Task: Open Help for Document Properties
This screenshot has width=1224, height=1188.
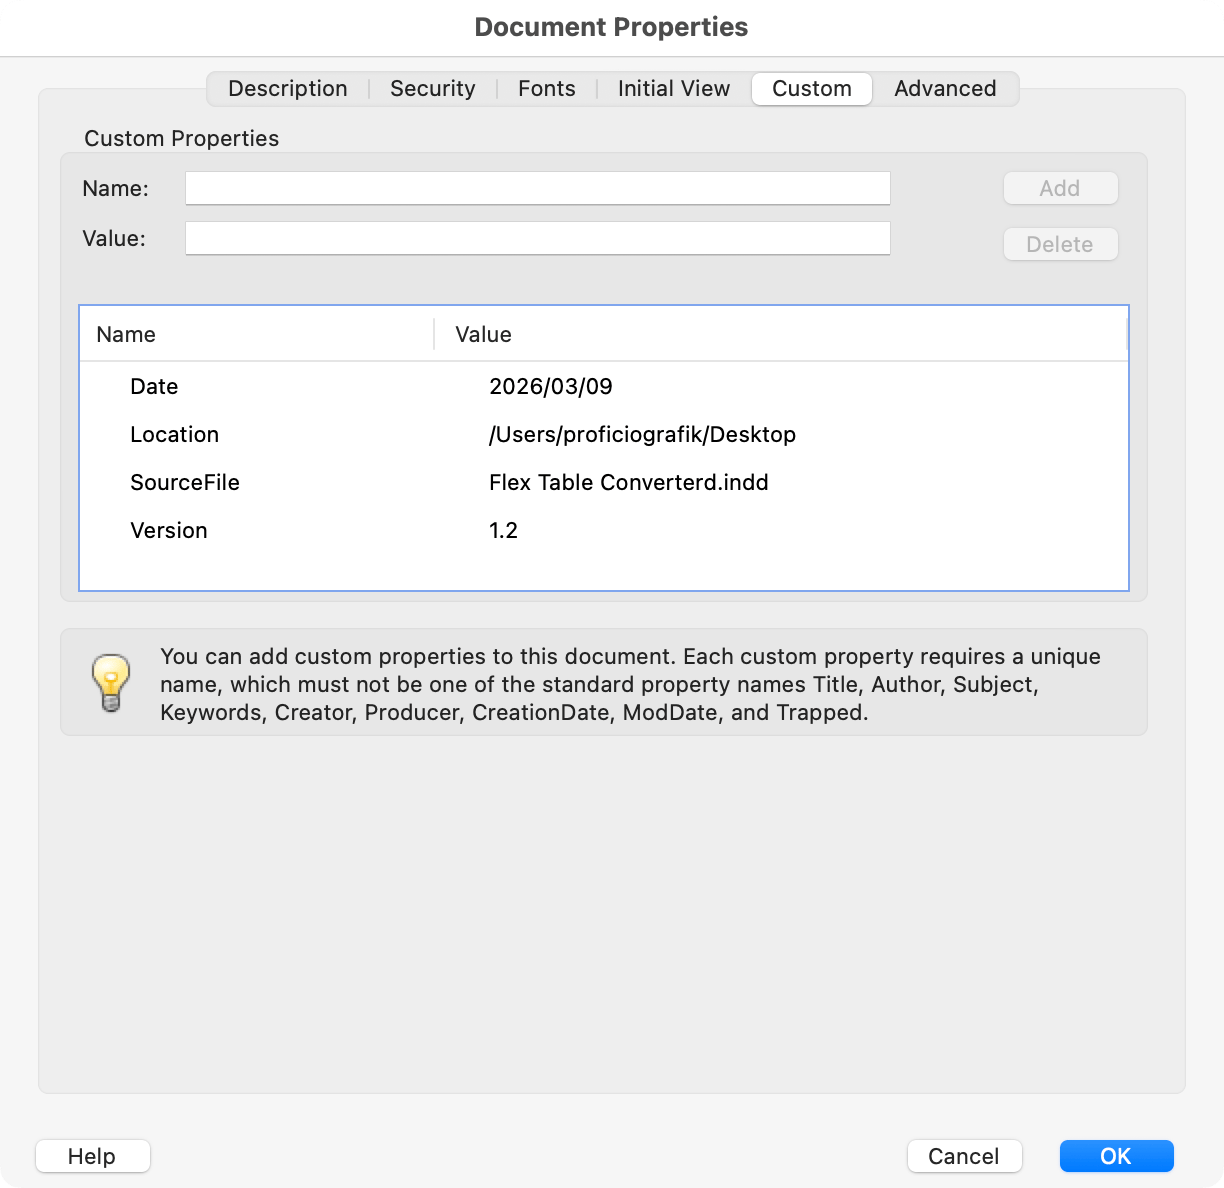Action: [92, 1156]
